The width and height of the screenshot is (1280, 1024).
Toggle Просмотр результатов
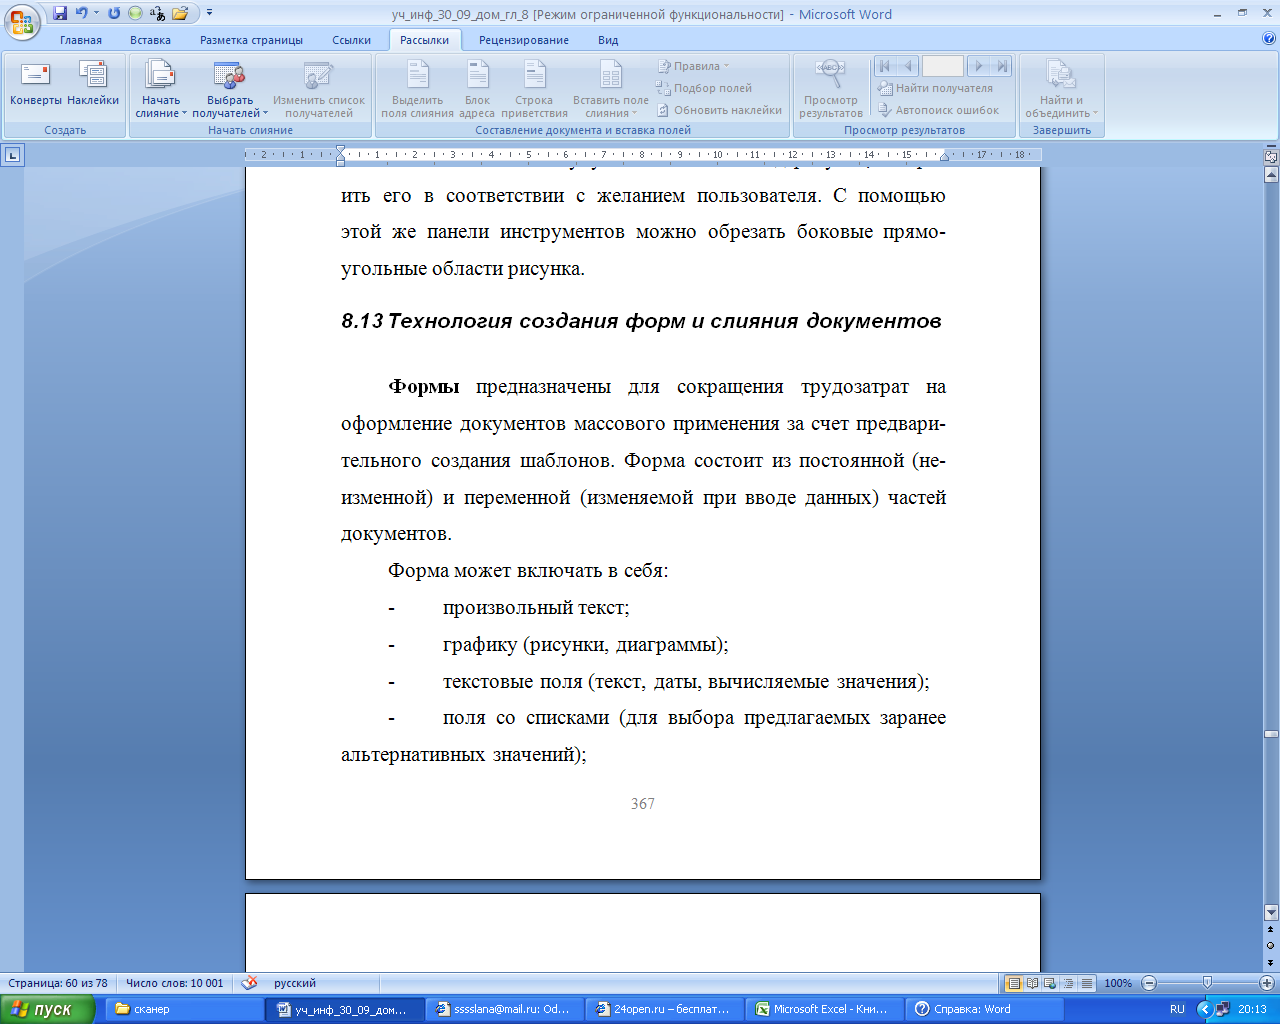(x=830, y=89)
